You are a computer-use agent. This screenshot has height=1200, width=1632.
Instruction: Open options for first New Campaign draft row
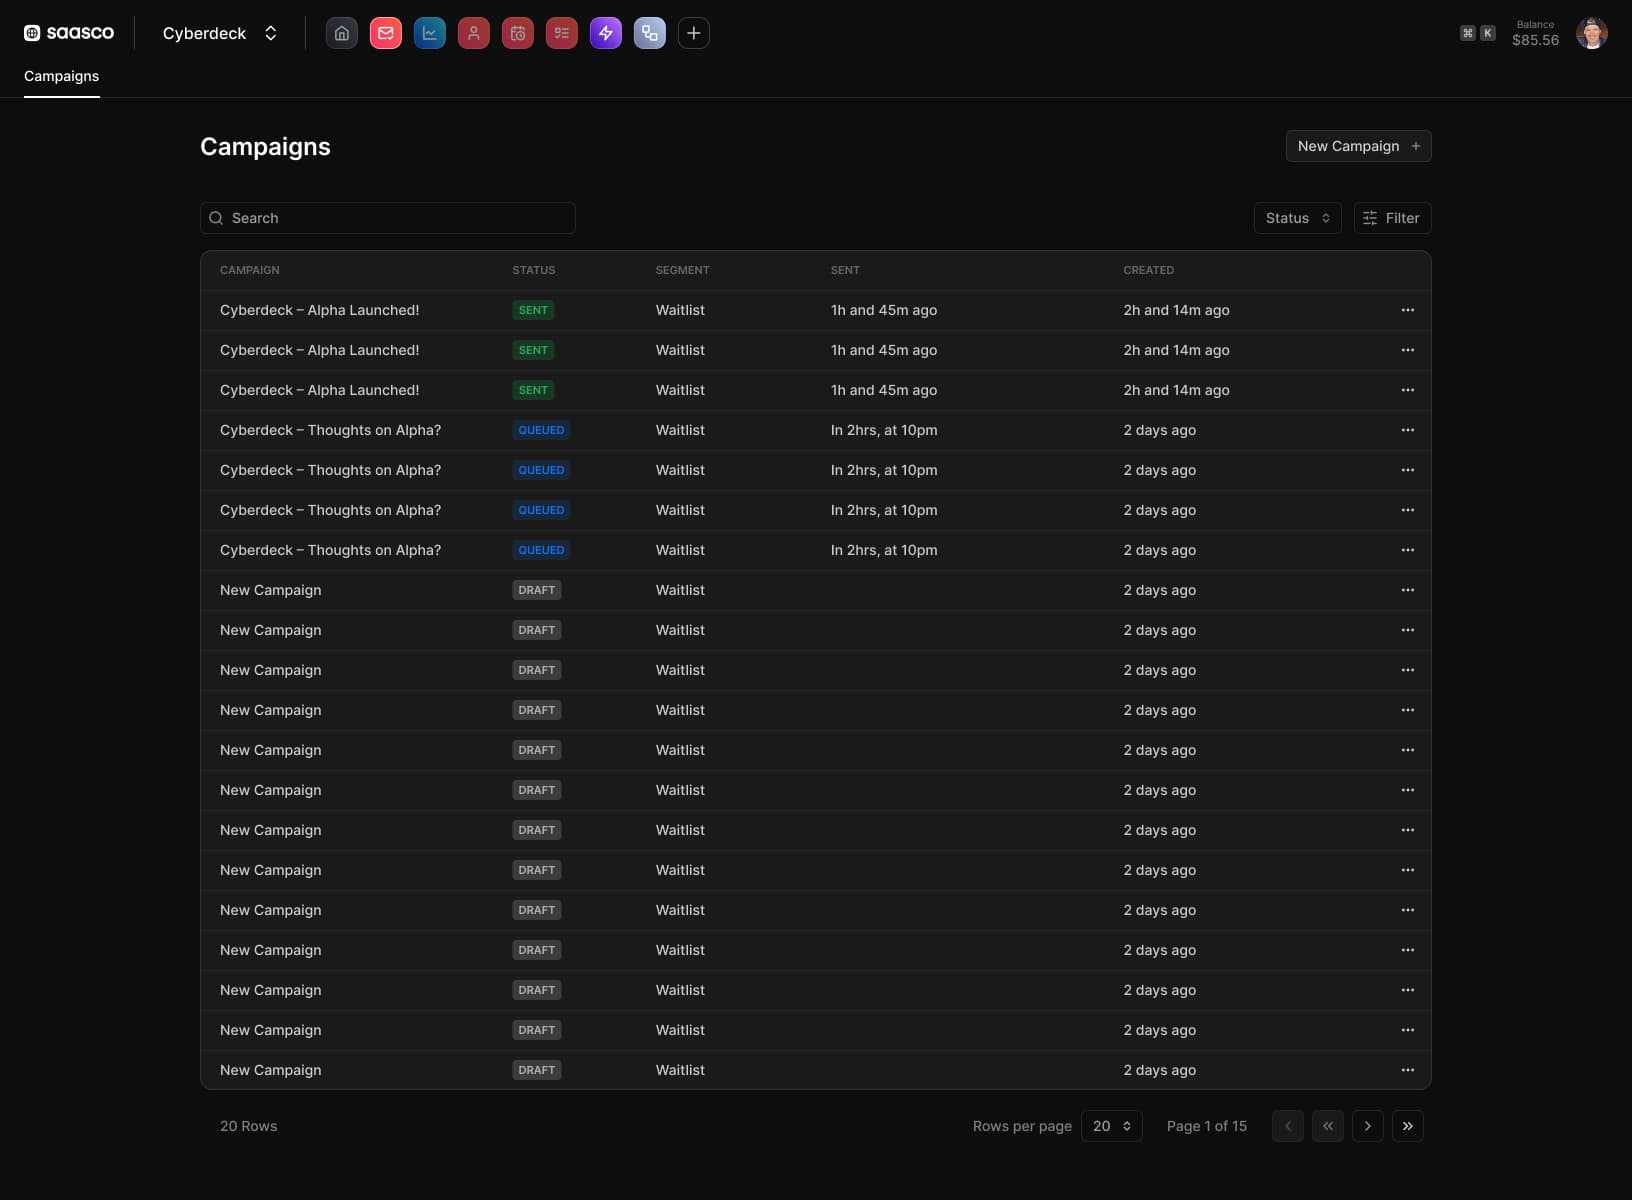1407,590
